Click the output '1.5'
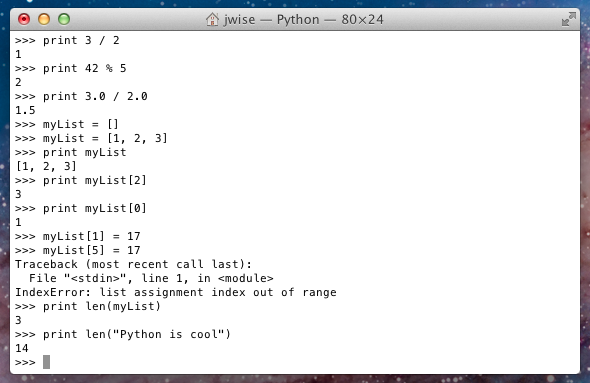Image resolution: width=590 pixels, height=383 pixels. point(25,111)
